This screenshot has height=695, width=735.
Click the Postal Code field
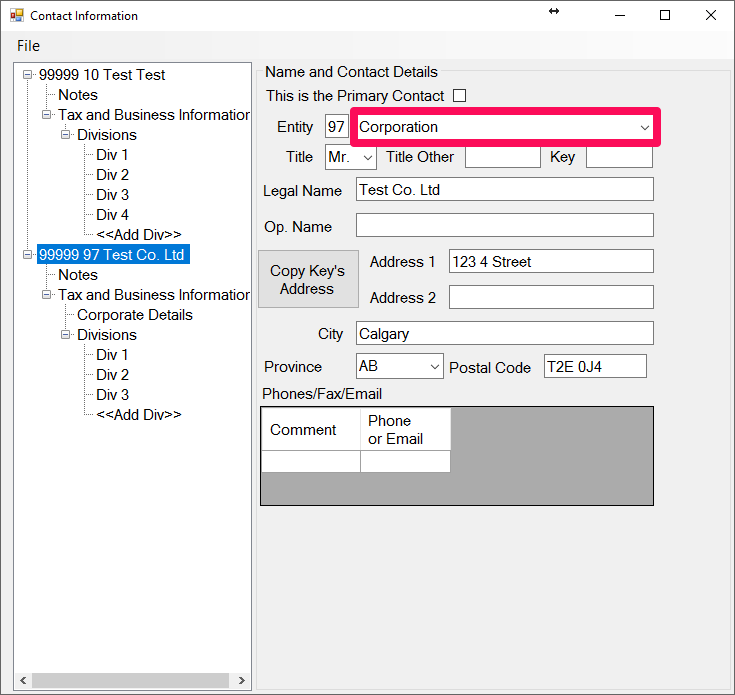(595, 367)
